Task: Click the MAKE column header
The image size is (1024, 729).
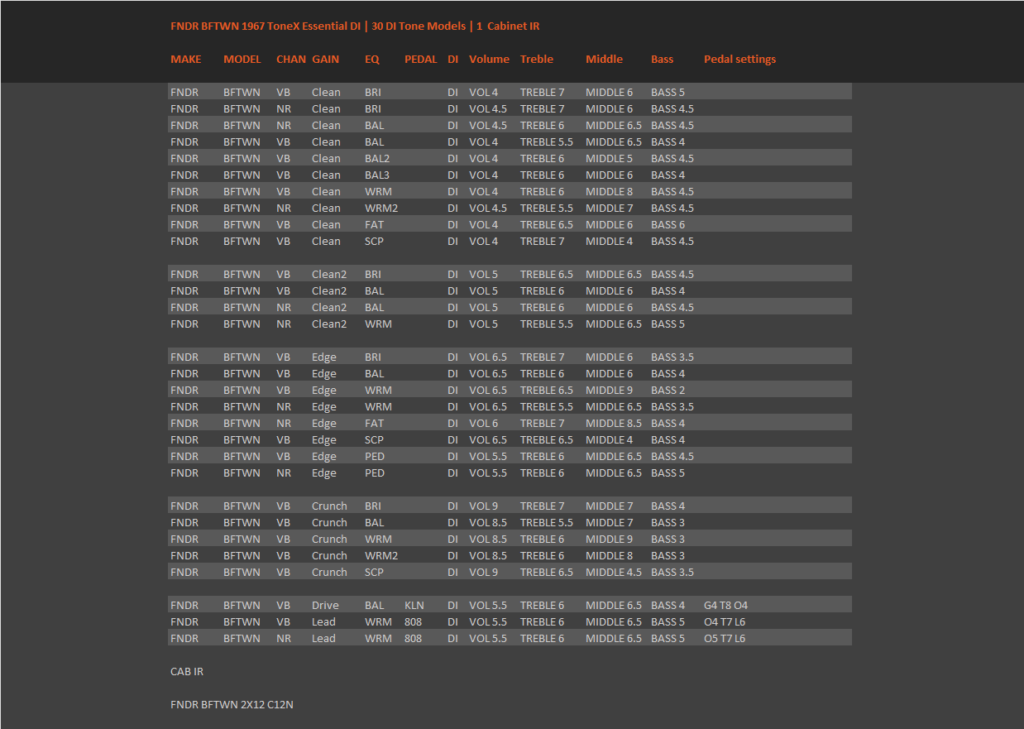Action: pos(185,59)
